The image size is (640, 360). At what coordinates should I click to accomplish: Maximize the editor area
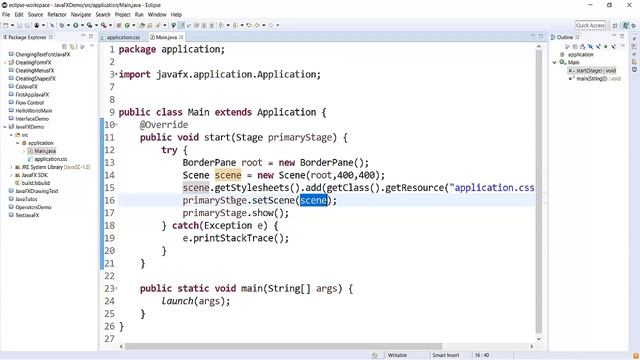[x=541, y=36]
